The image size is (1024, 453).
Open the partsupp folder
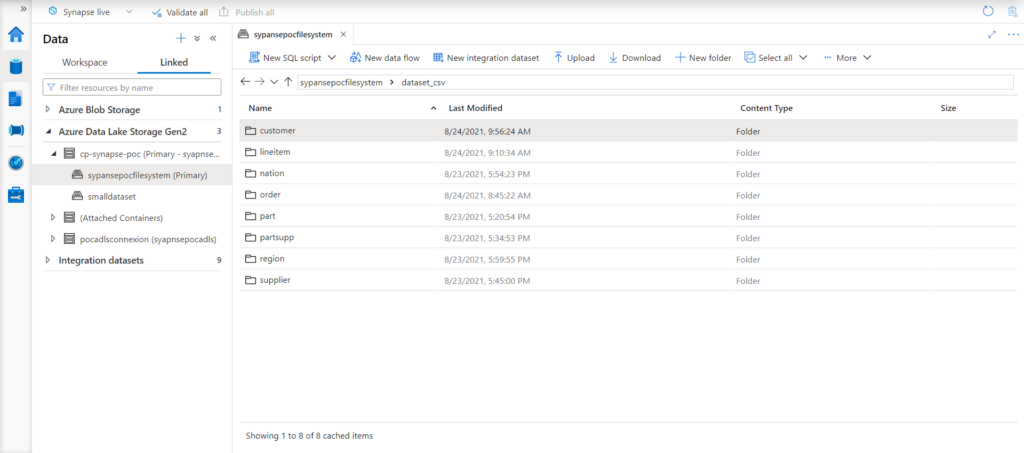click(276, 237)
